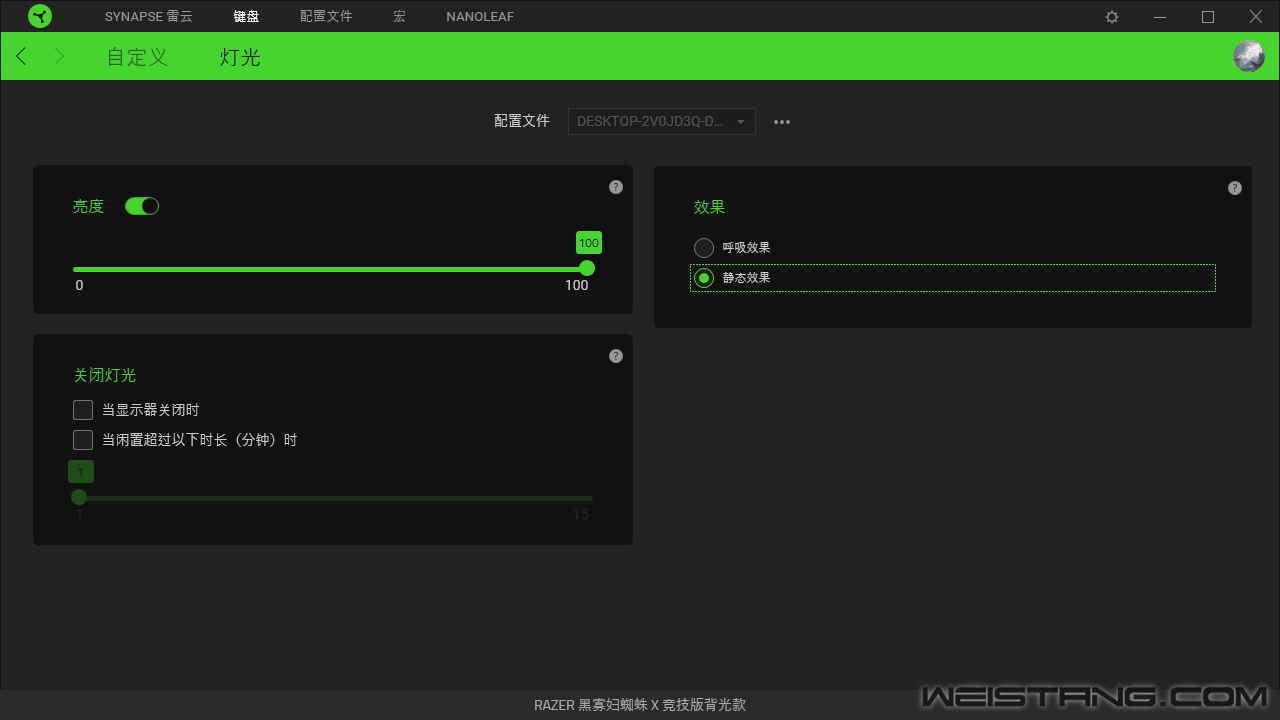Select the 呼吸效果 radio option

point(704,248)
